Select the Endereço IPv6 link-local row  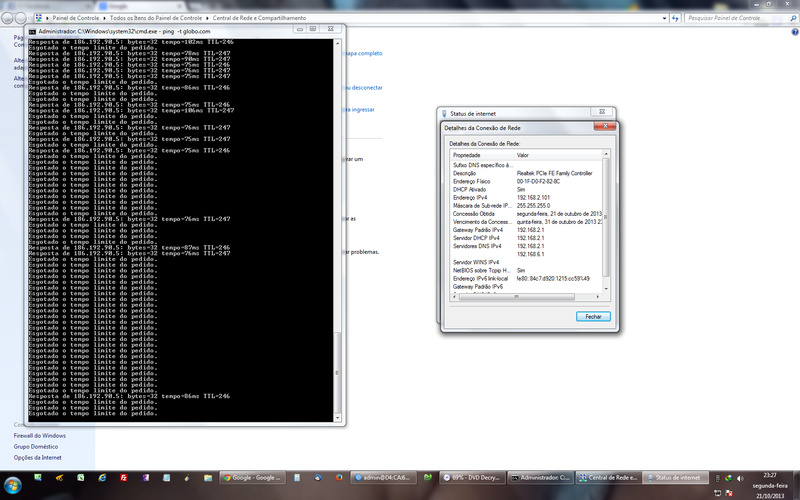pyautogui.click(x=526, y=279)
